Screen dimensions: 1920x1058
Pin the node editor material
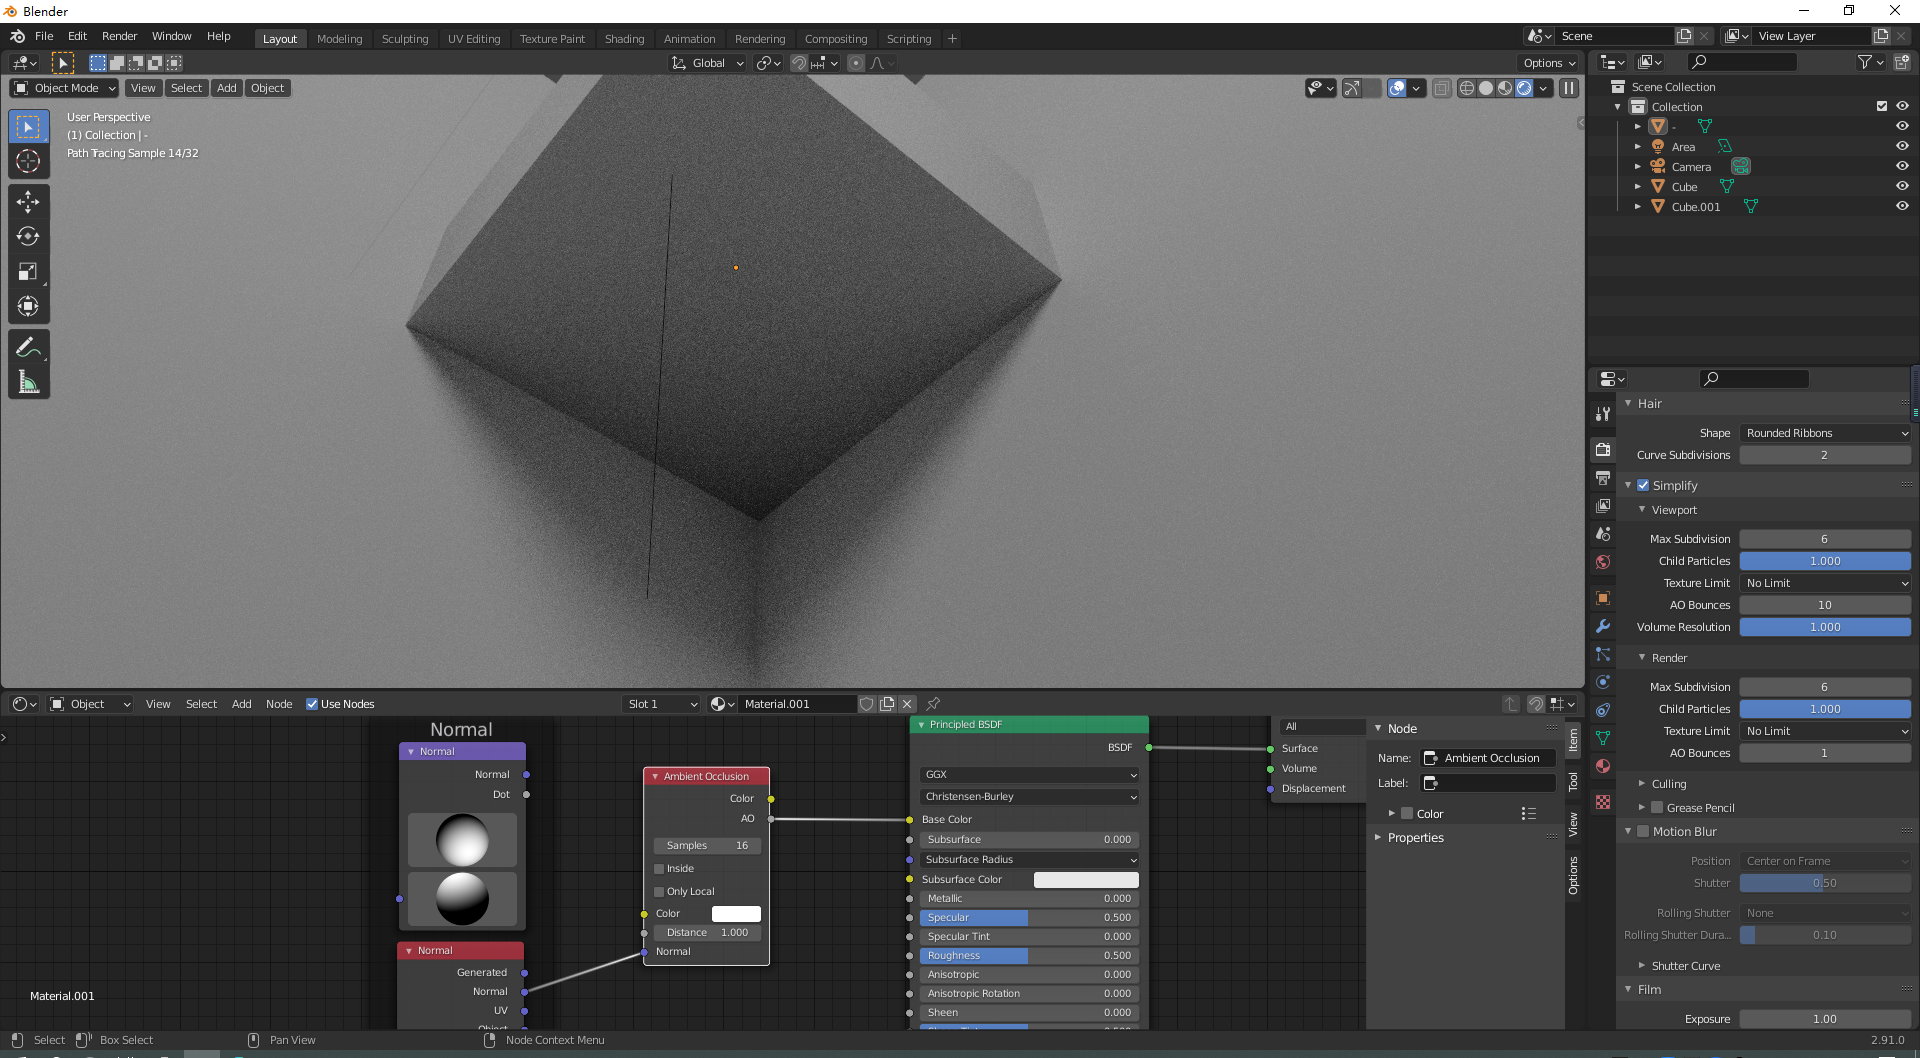coord(933,704)
